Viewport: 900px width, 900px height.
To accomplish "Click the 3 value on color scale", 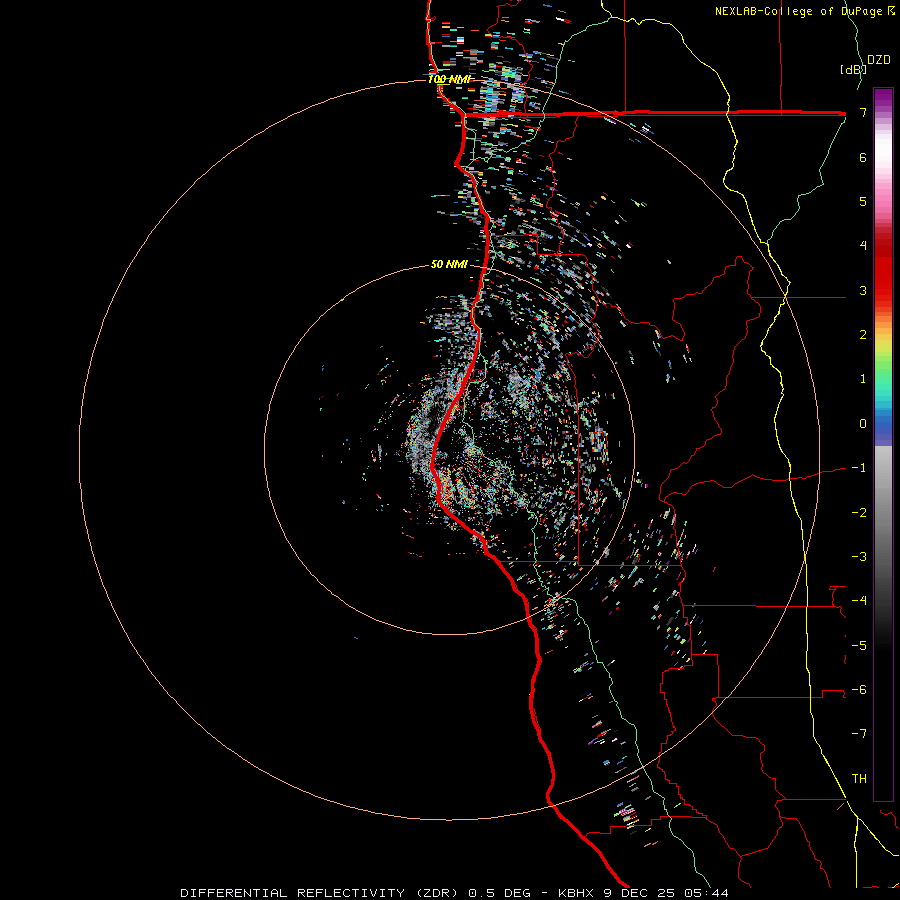I will click(863, 290).
